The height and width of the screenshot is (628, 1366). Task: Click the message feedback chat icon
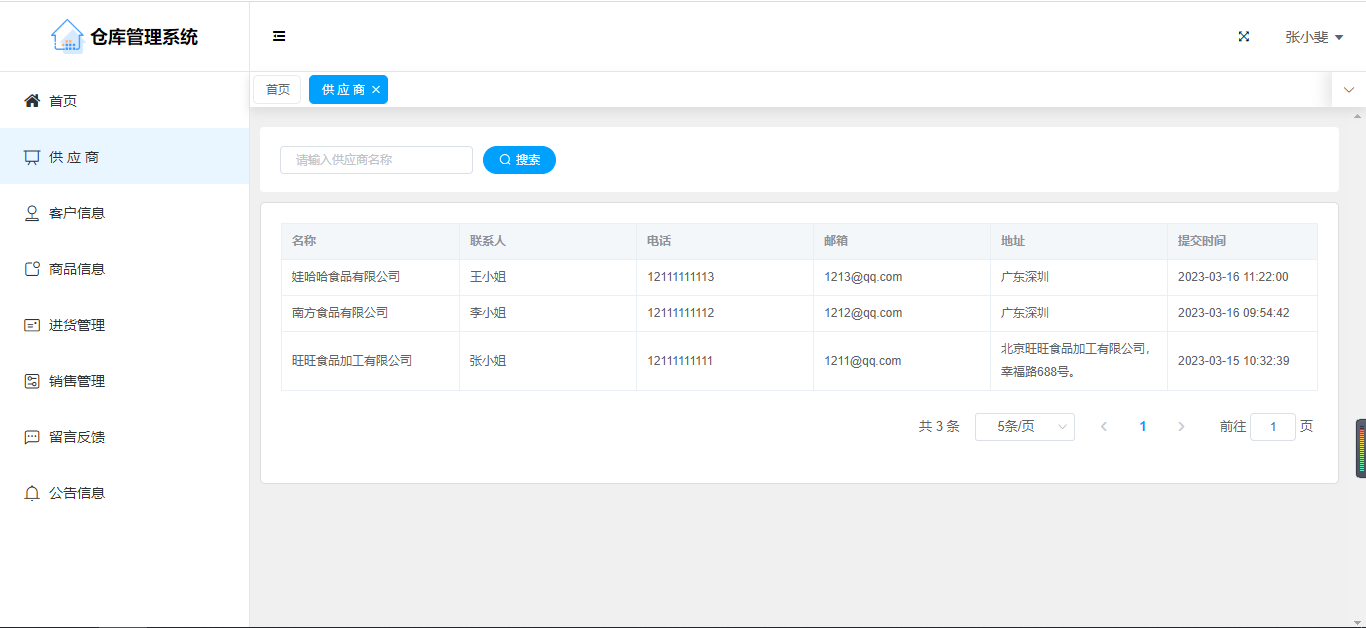click(x=32, y=437)
